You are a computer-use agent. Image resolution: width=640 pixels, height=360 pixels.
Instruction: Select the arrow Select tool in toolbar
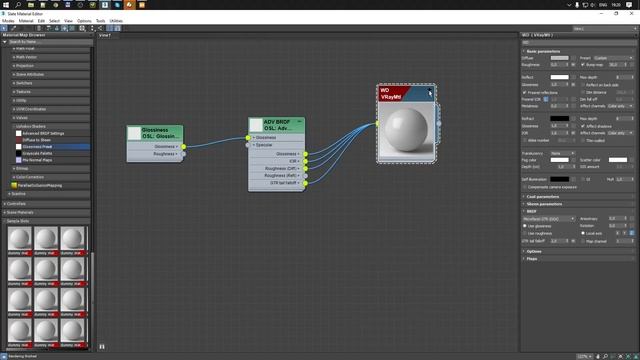click(x=4, y=28)
